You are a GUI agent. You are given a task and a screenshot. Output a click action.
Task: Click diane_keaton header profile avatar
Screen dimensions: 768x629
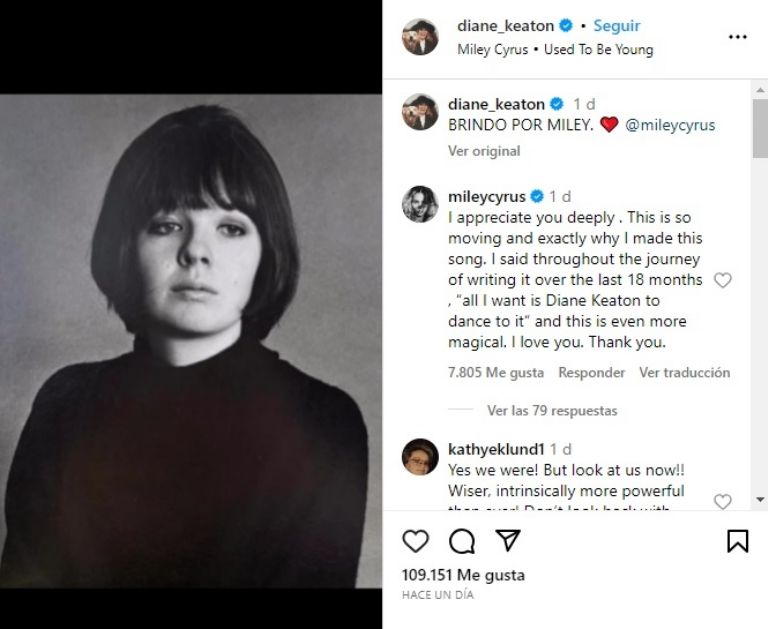point(420,37)
